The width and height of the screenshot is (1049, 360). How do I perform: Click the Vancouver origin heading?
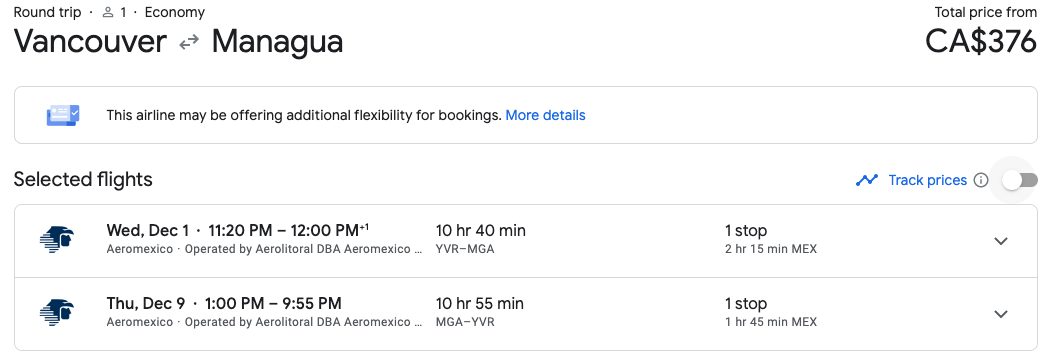(x=90, y=41)
